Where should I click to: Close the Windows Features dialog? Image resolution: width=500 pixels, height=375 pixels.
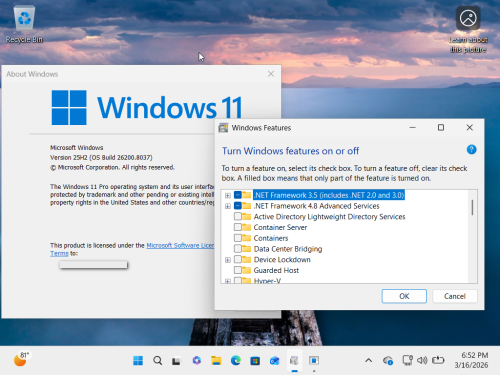pyautogui.click(x=469, y=128)
